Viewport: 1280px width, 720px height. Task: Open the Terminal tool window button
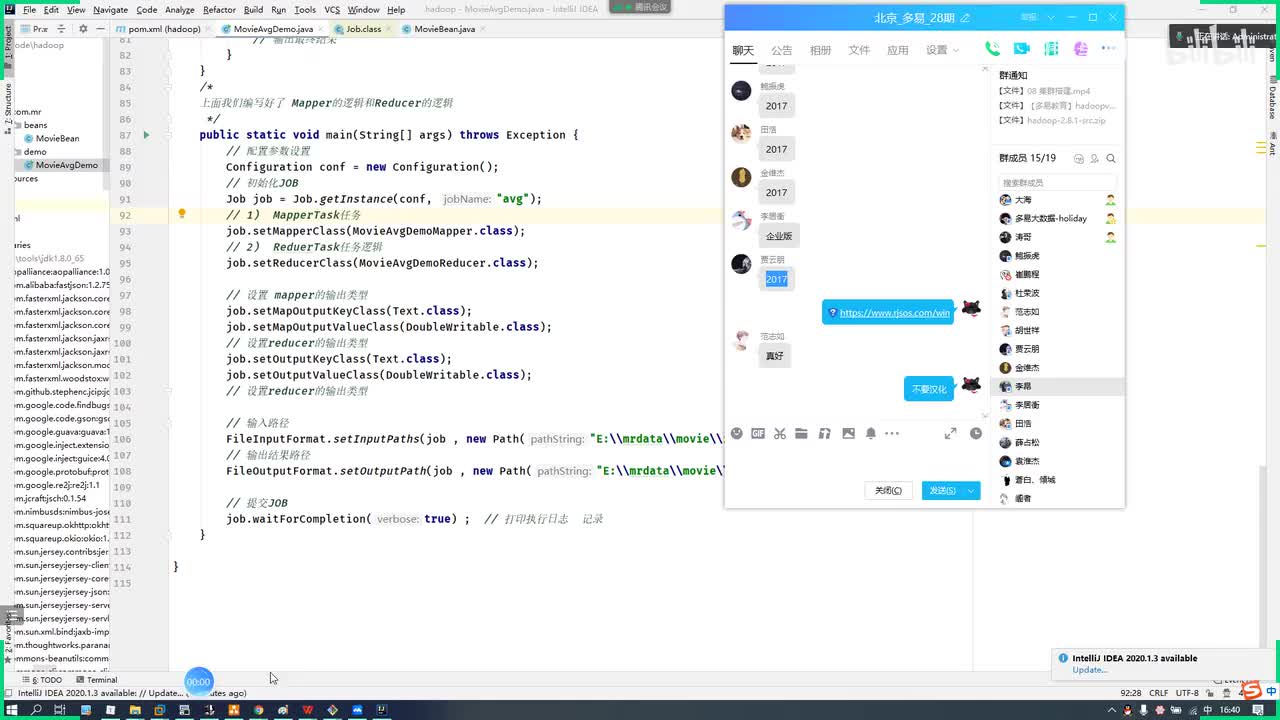[x=96, y=680]
